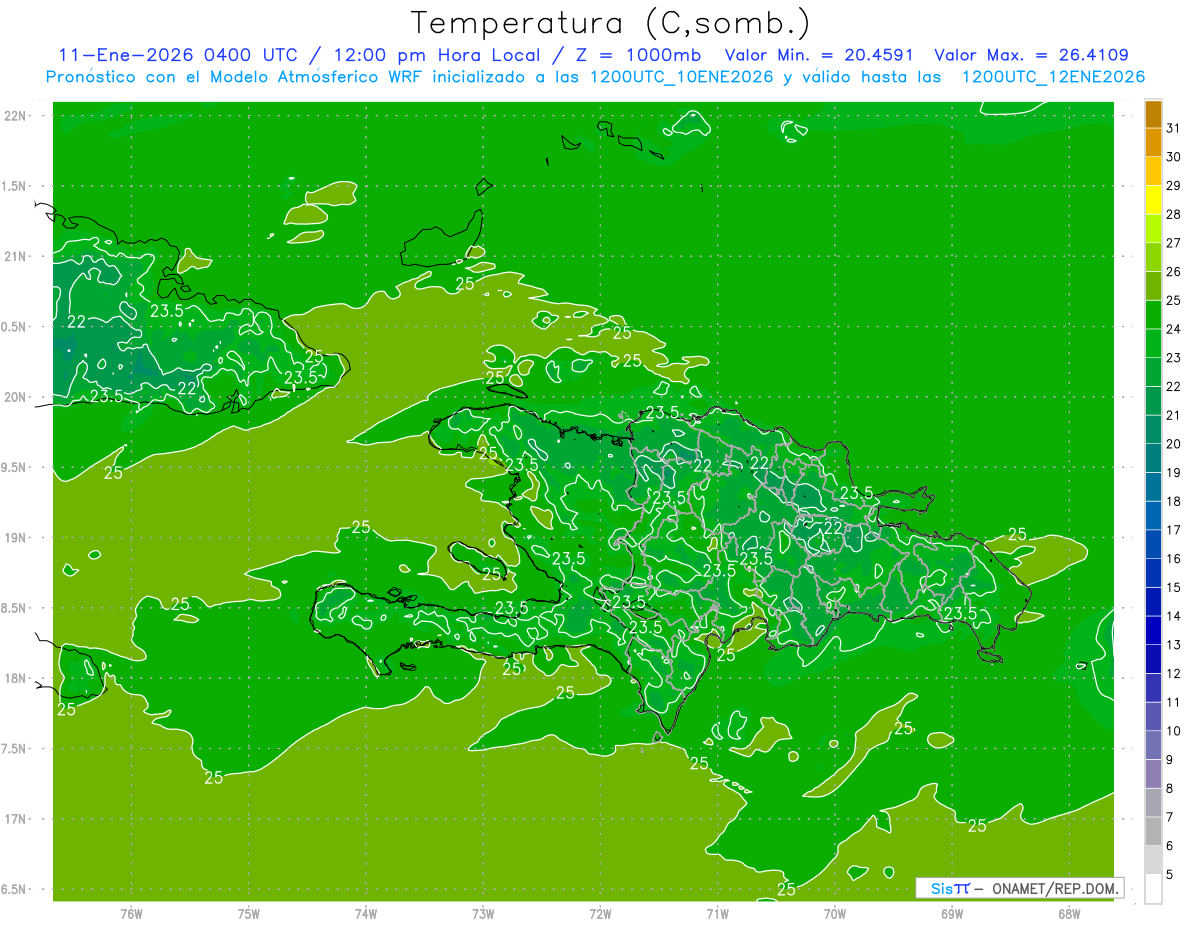Viewport: 1200px width, 927px height.
Task: Click the 18N latitude axis label
Action: [x=16, y=679]
